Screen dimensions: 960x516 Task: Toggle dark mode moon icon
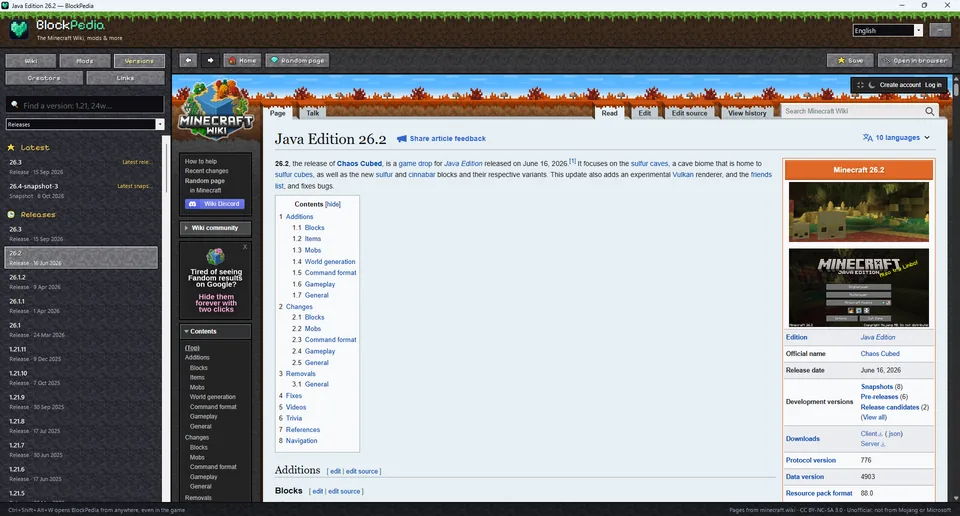click(x=872, y=85)
